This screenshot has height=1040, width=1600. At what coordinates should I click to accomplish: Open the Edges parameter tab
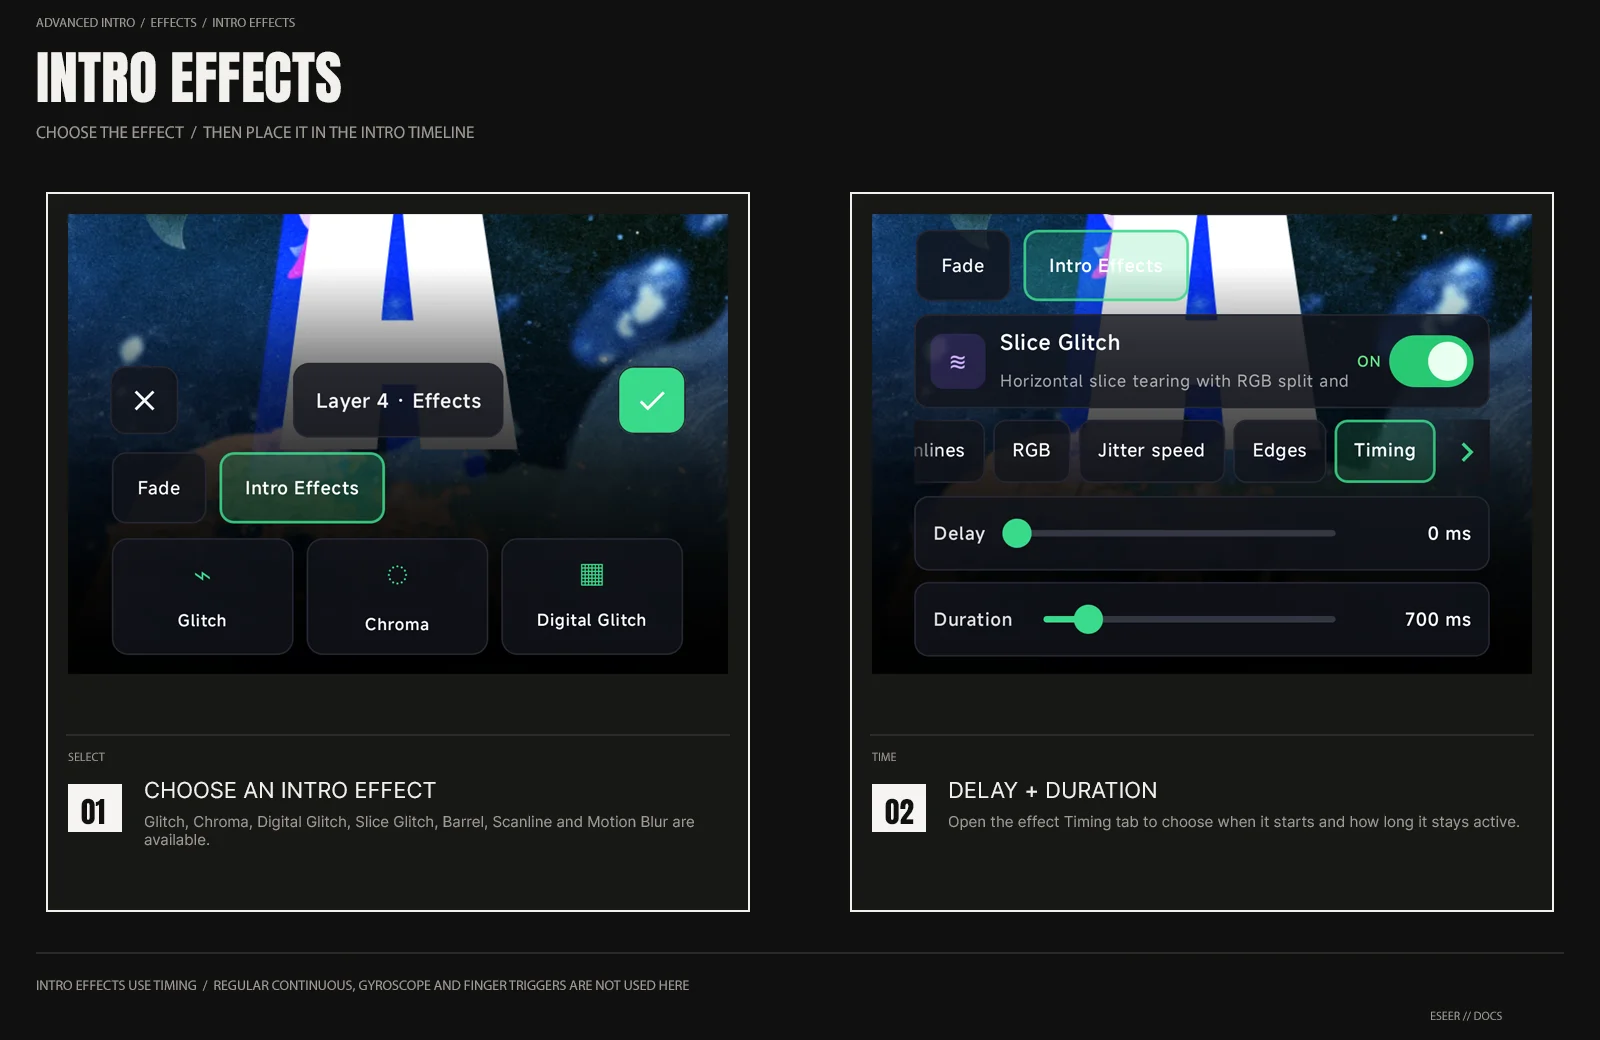[1279, 451]
